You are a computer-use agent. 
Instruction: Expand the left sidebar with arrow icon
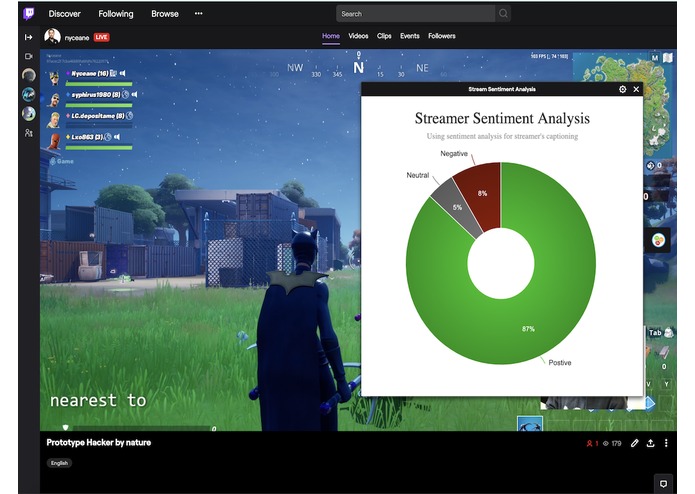click(x=28, y=37)
